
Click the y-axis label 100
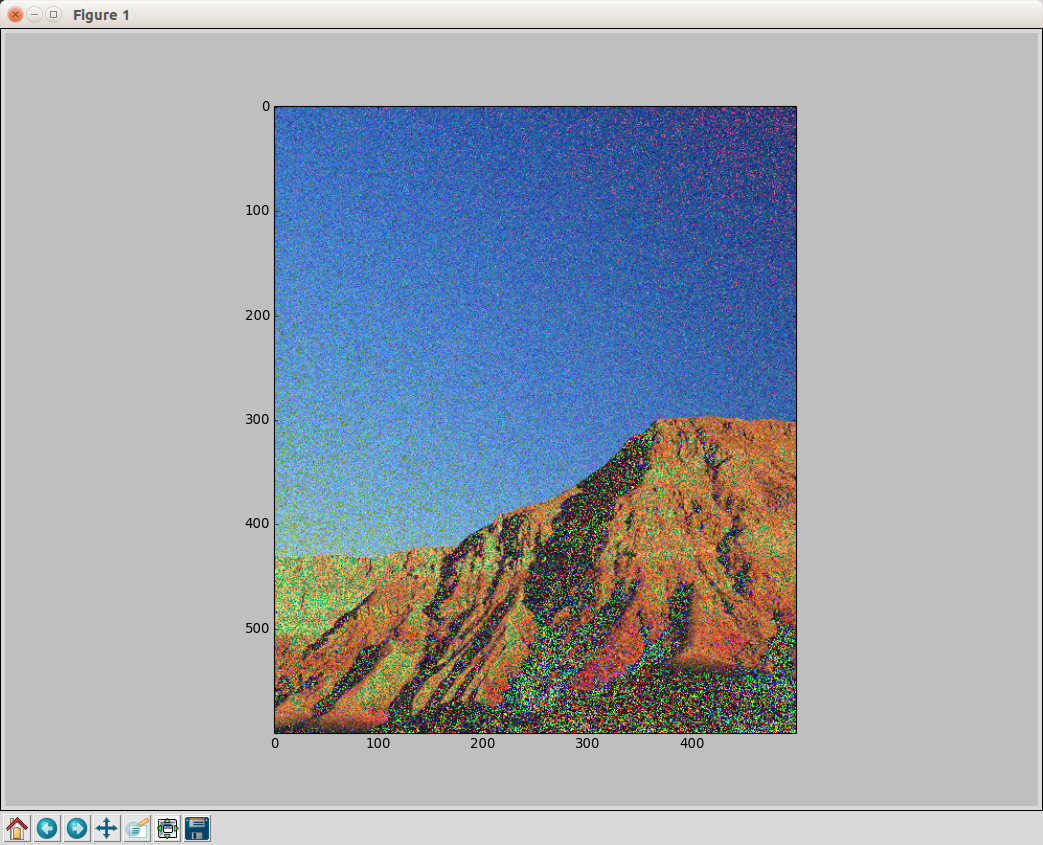coord(257,211)
